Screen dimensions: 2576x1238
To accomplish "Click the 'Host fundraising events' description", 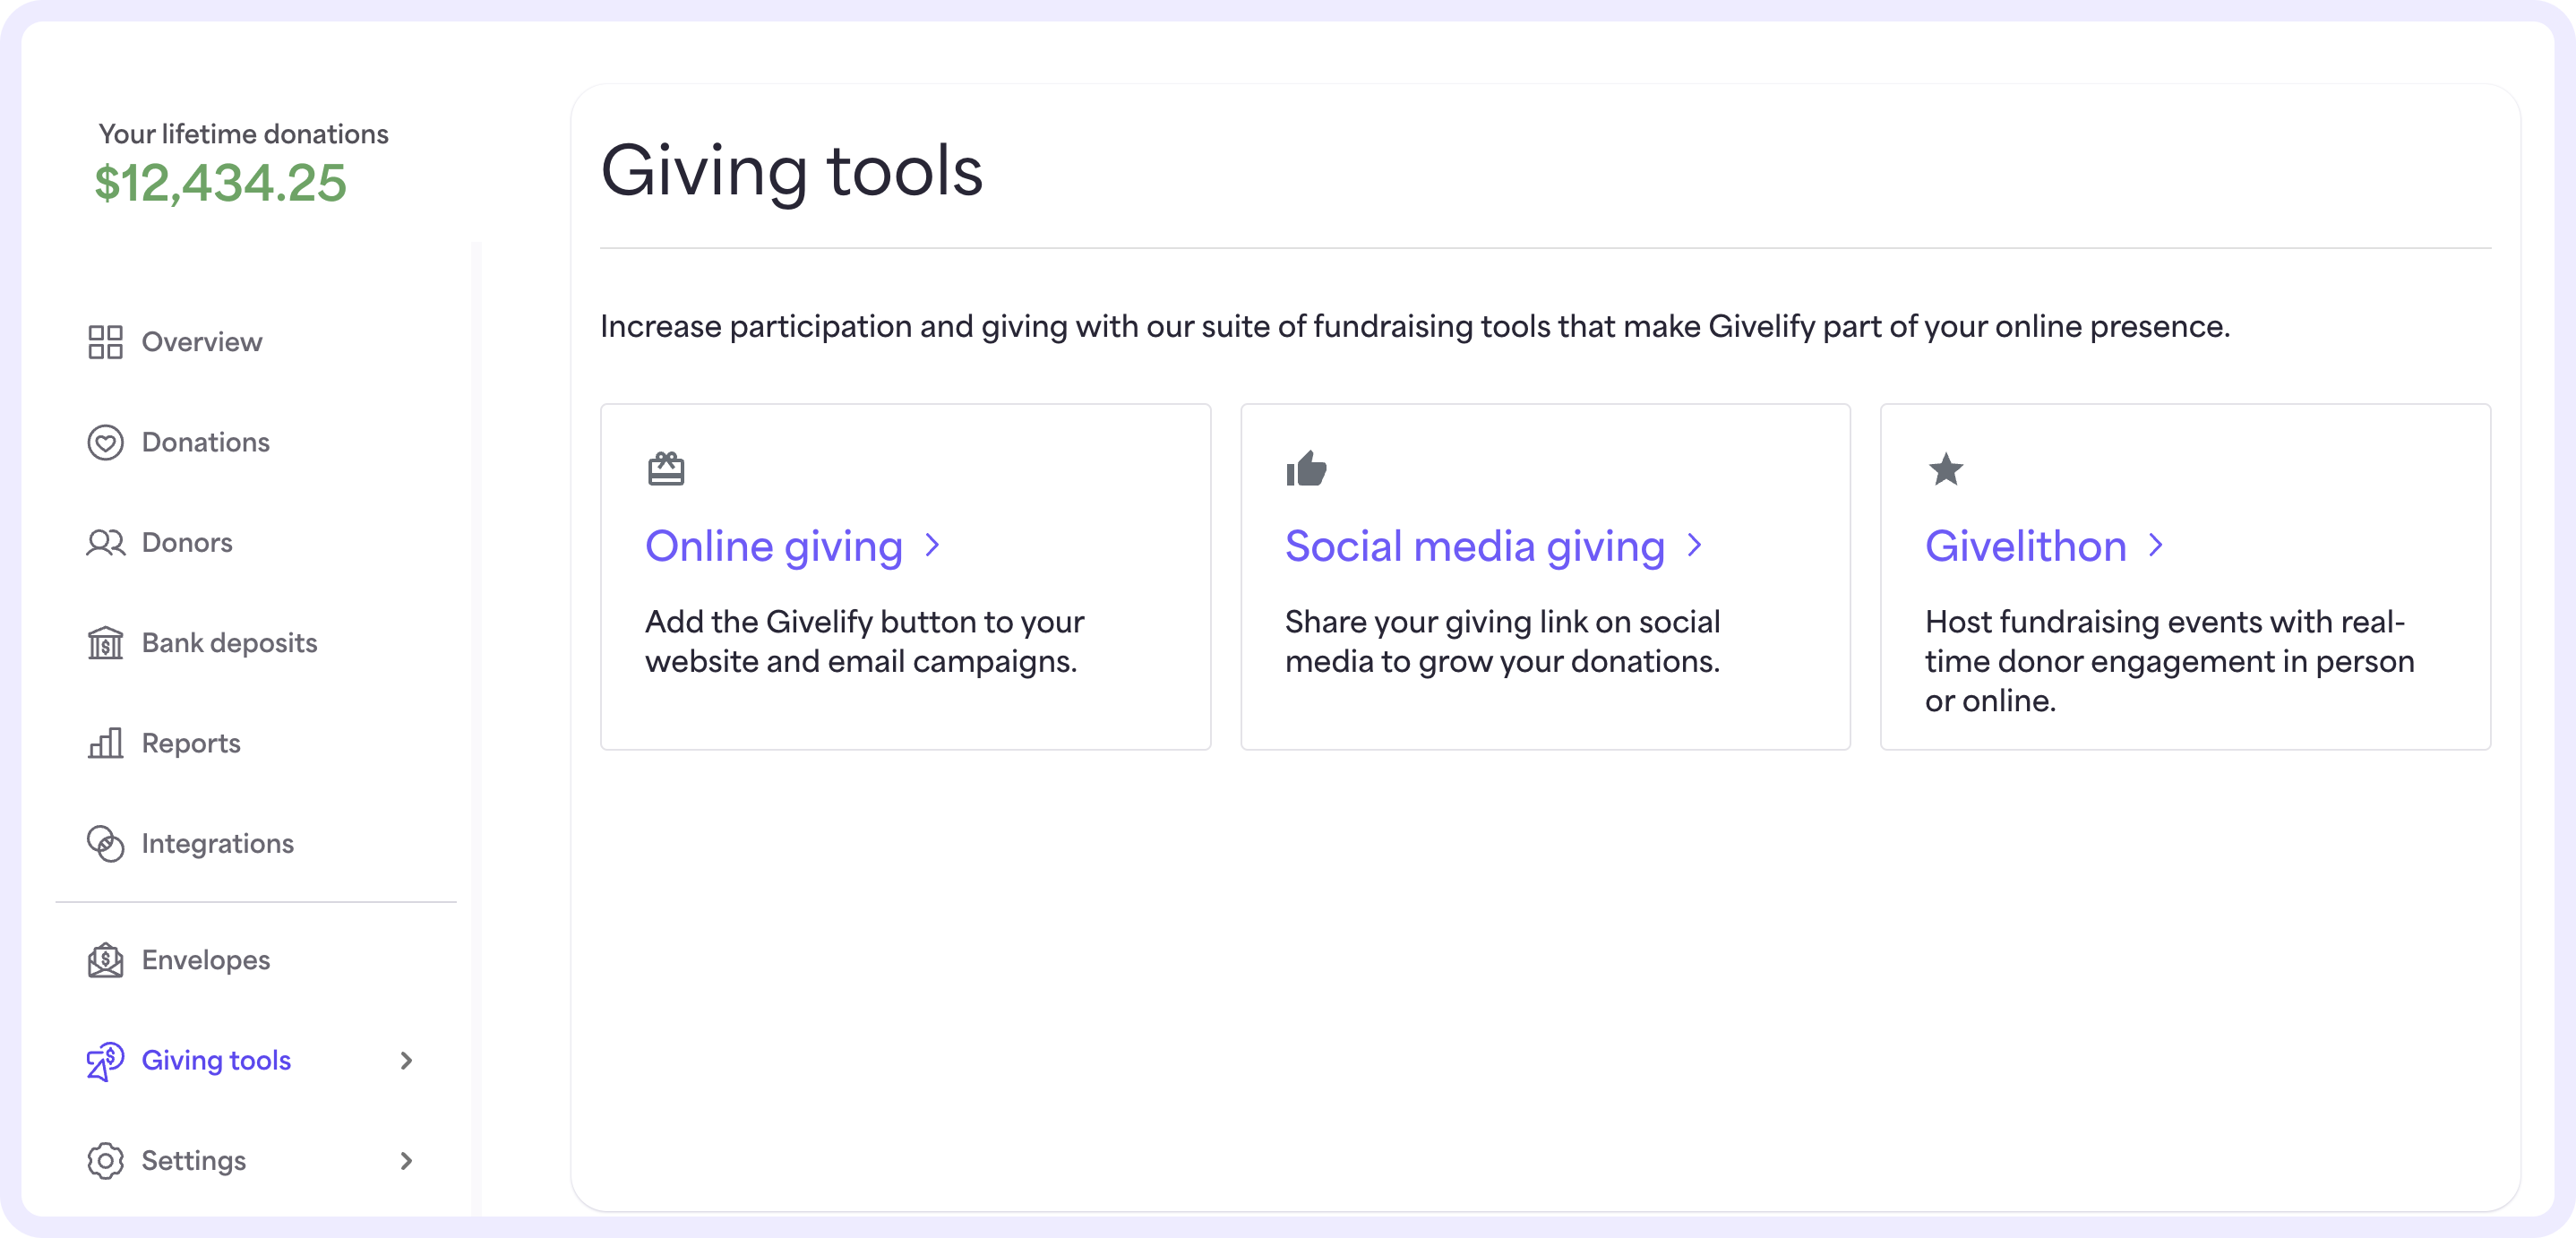I will 2170,661.
